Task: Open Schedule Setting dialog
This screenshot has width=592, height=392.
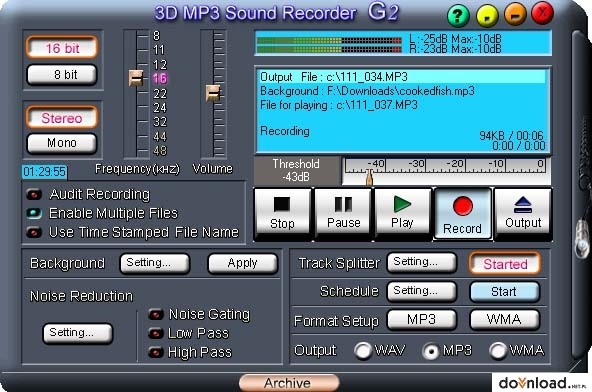Action: coord(421,291)
